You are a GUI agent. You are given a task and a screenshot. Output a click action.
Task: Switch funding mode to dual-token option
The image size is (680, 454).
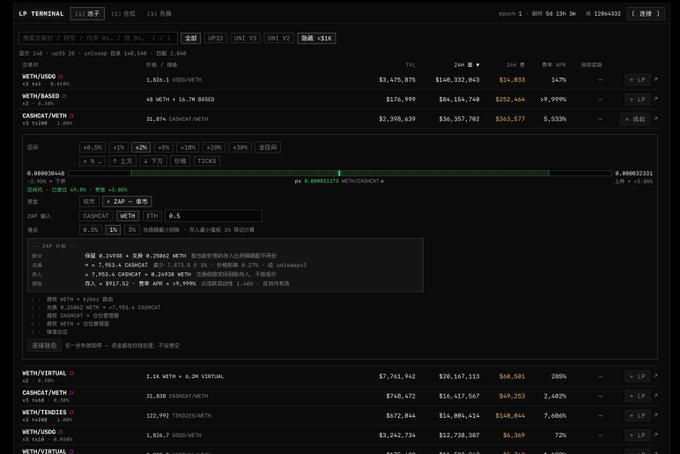click(x=89, y=202)
